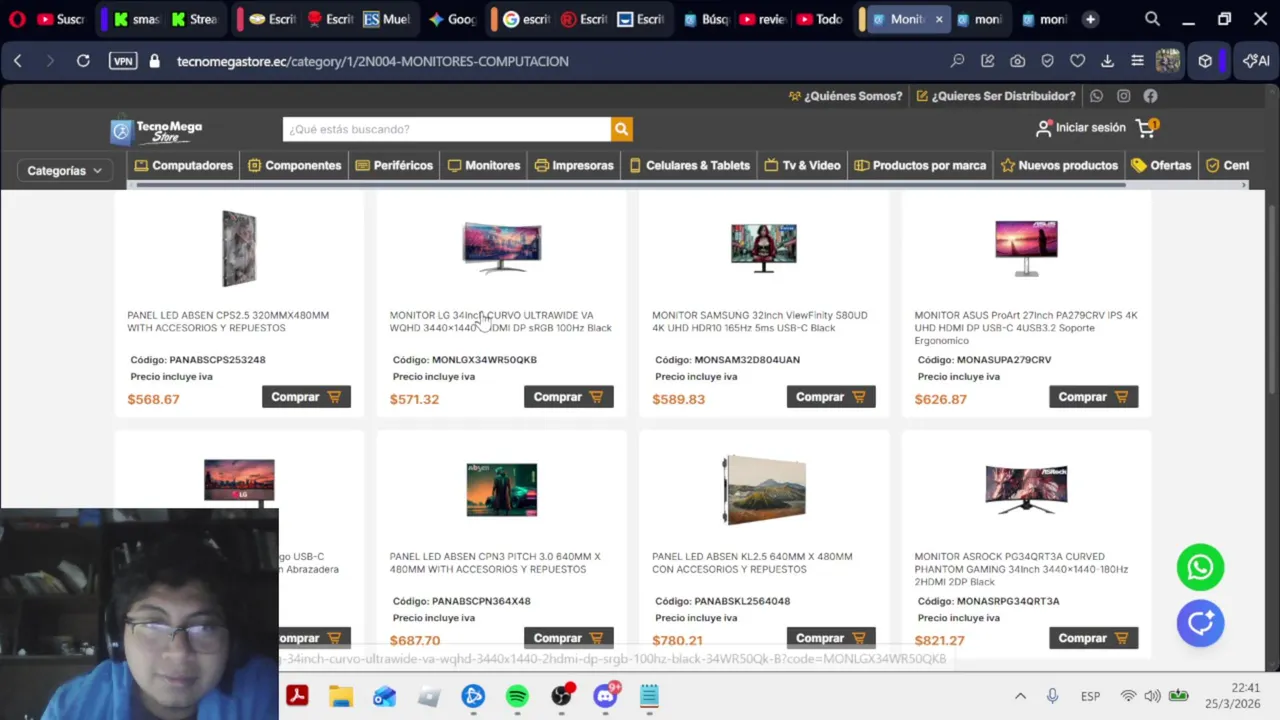
Task: Click Comprar for PANEL LED ABSEN KL2.5
Action: [x=831, y=638]
